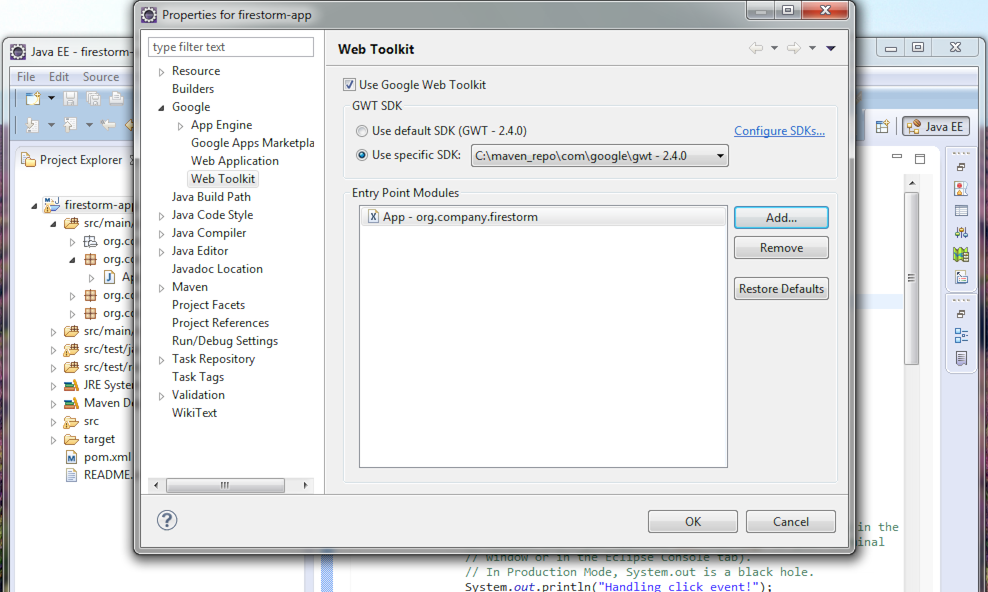Click the prev-annotation toolbar icon in second row
This screenshot has width=988, height=592.
pos(70,125)
